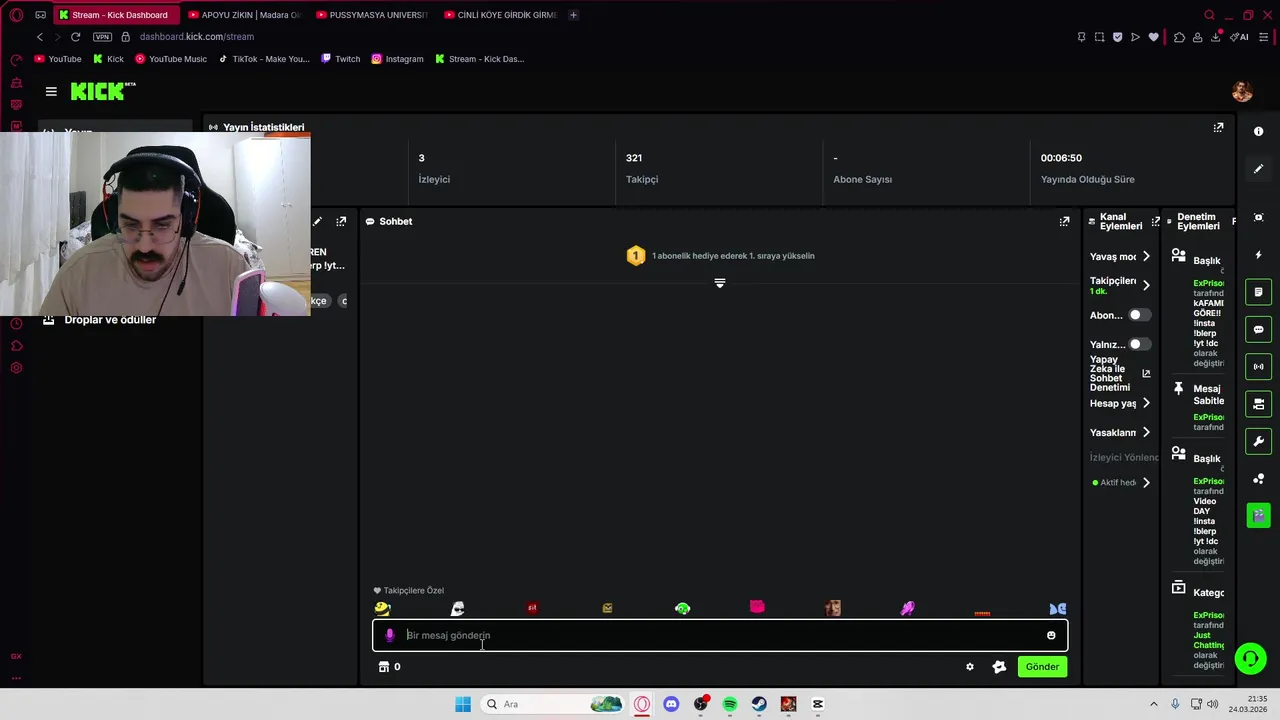
Task: Open the emoji picker in chat box
Action: tap(1051, 636)
